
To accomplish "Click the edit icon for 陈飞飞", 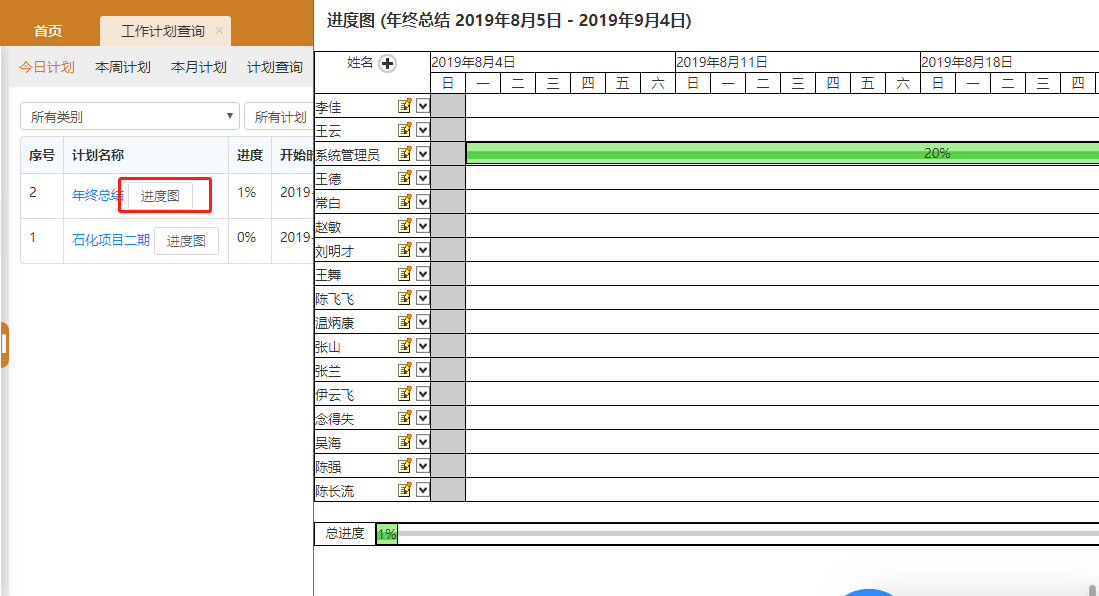I will (x=405, y=298).
